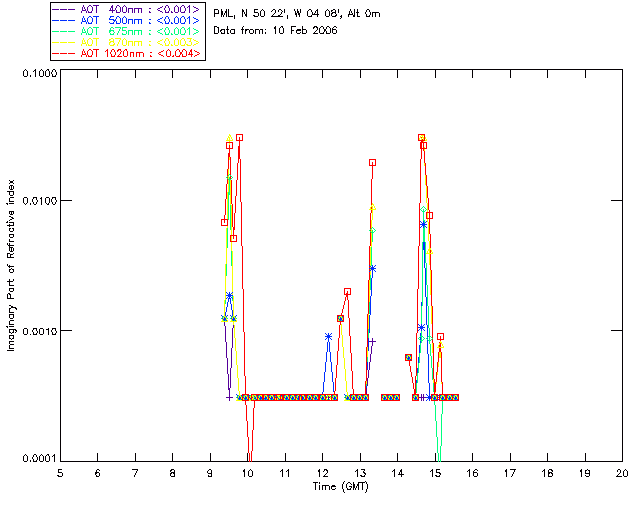
Task: Click the x-axis tick label 18
Action: point(547,473)
